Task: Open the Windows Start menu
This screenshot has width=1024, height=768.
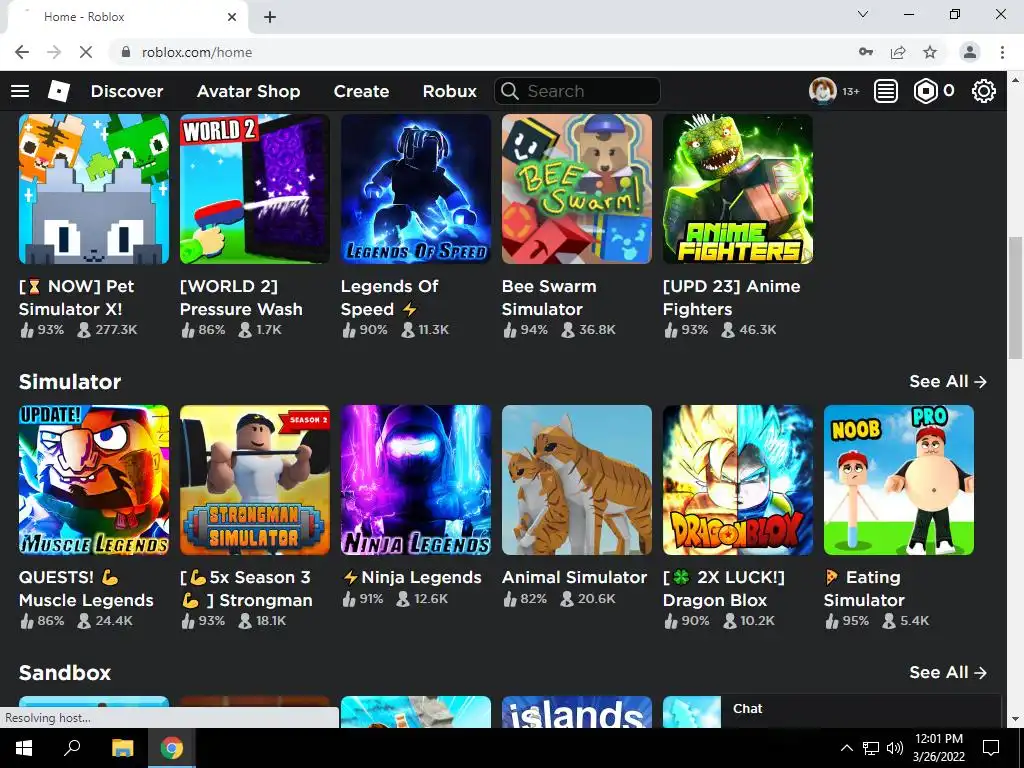Action: (x=24, y=748)
